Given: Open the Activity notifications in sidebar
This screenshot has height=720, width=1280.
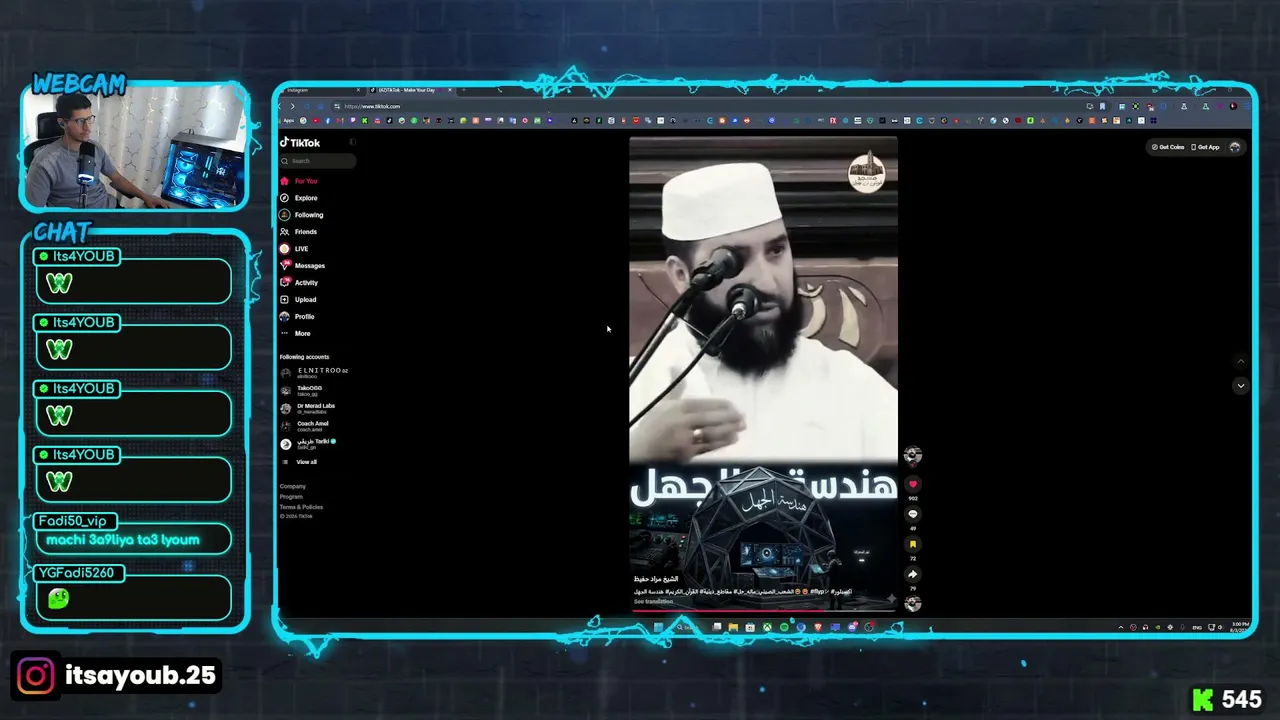Looking at the screenshot, I should (x=300, y=283).
